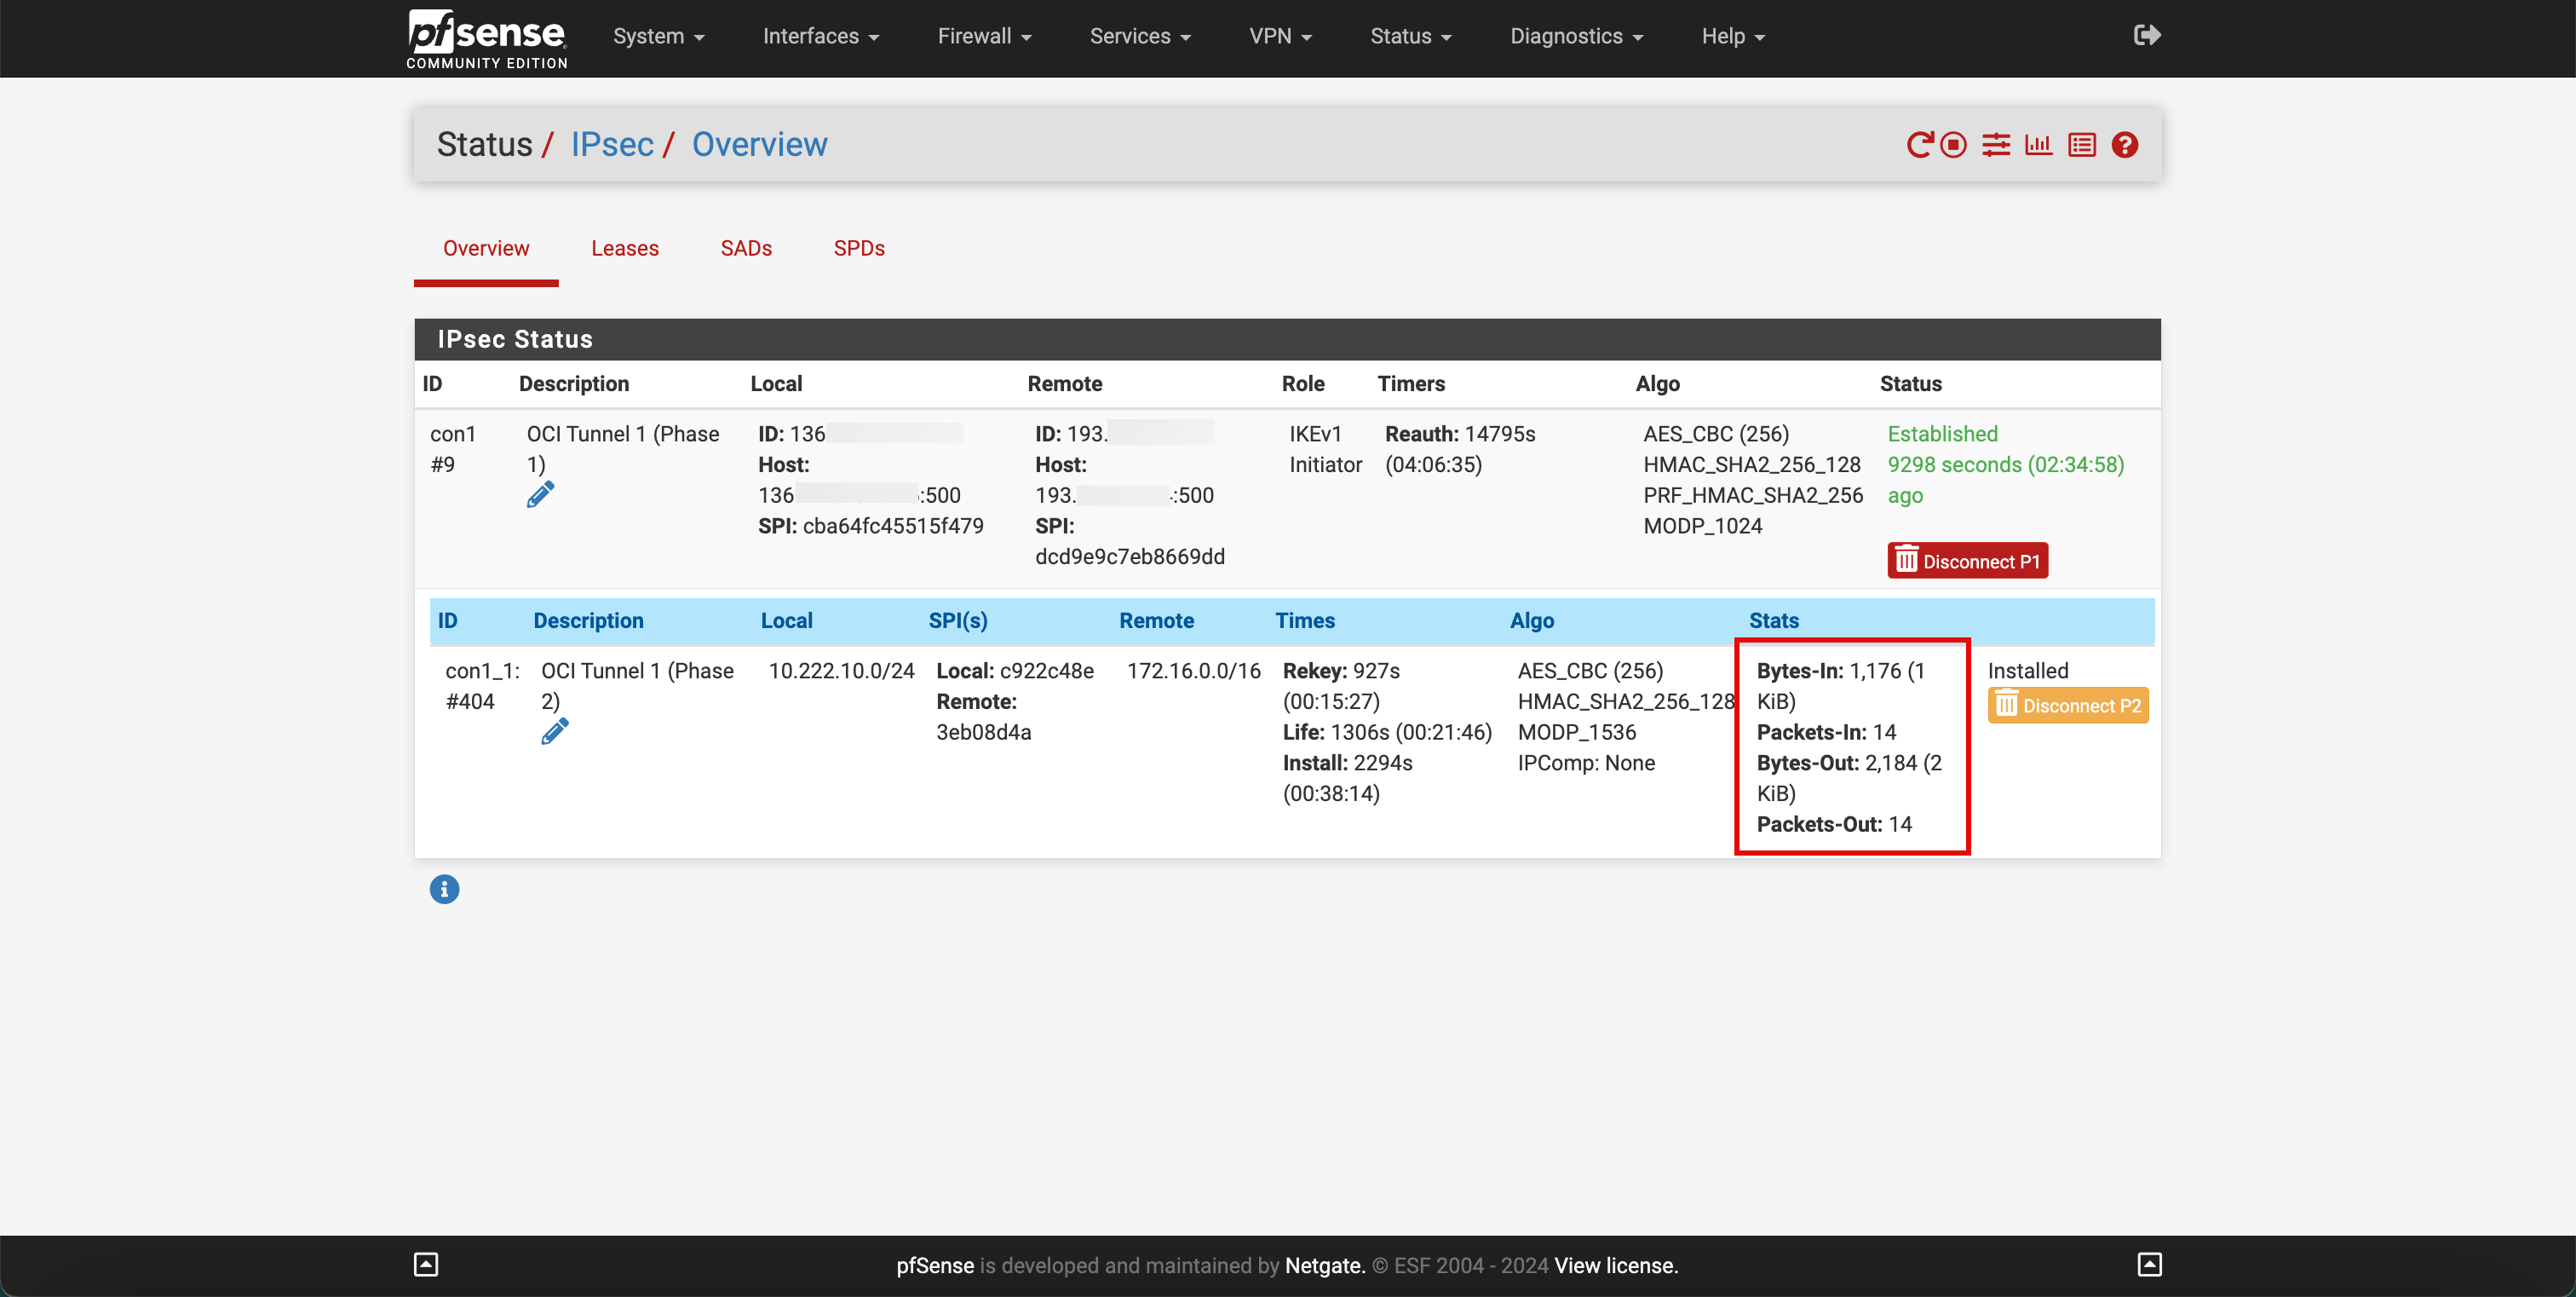
Task: Open the VPN dropdown menu
Action: click(1283, 37)
